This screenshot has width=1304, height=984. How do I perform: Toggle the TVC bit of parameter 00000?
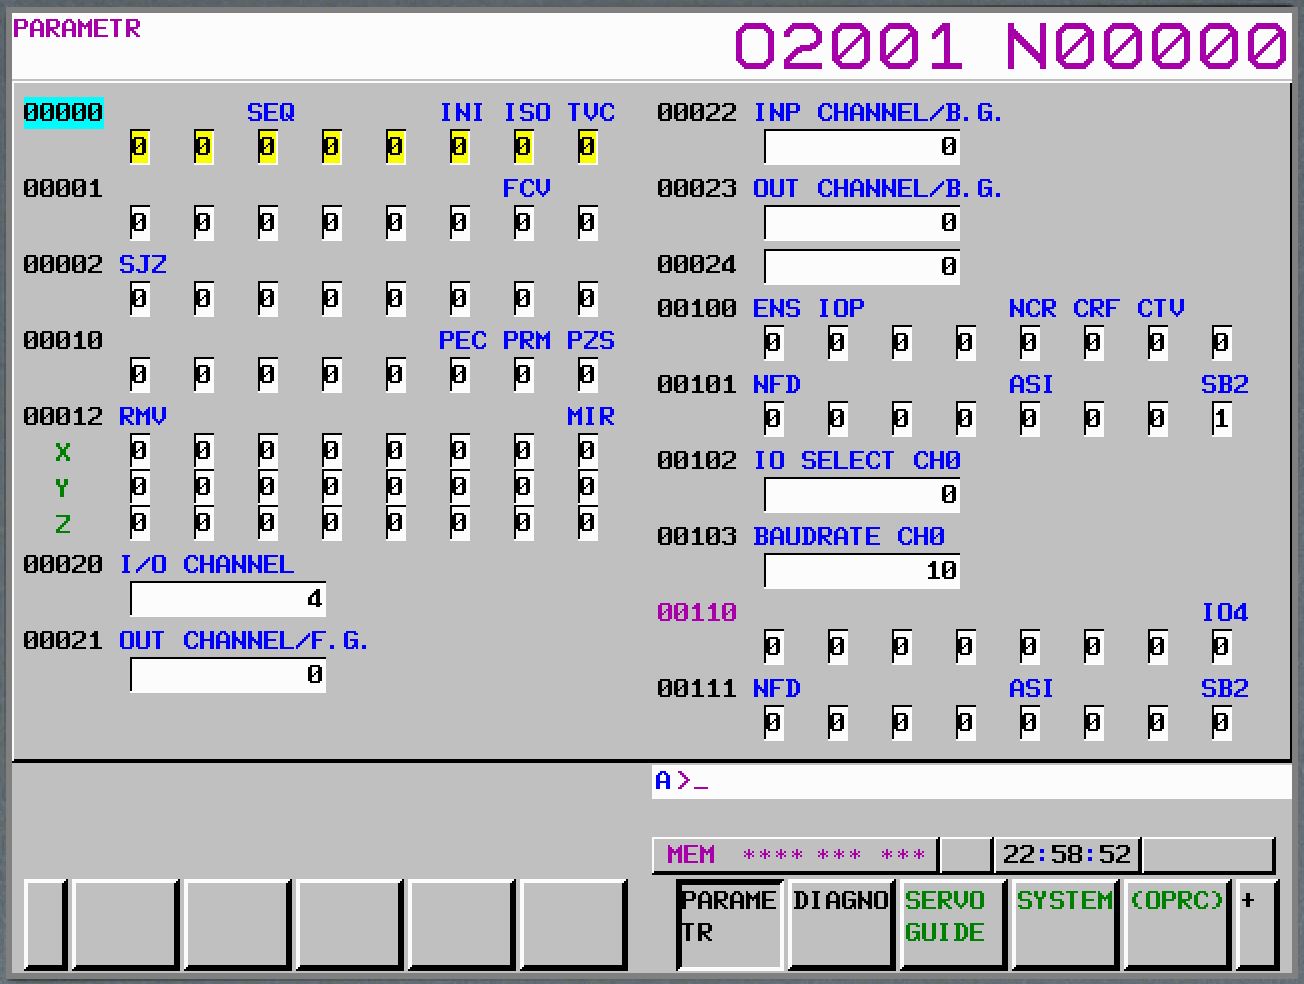coord(587,147)
